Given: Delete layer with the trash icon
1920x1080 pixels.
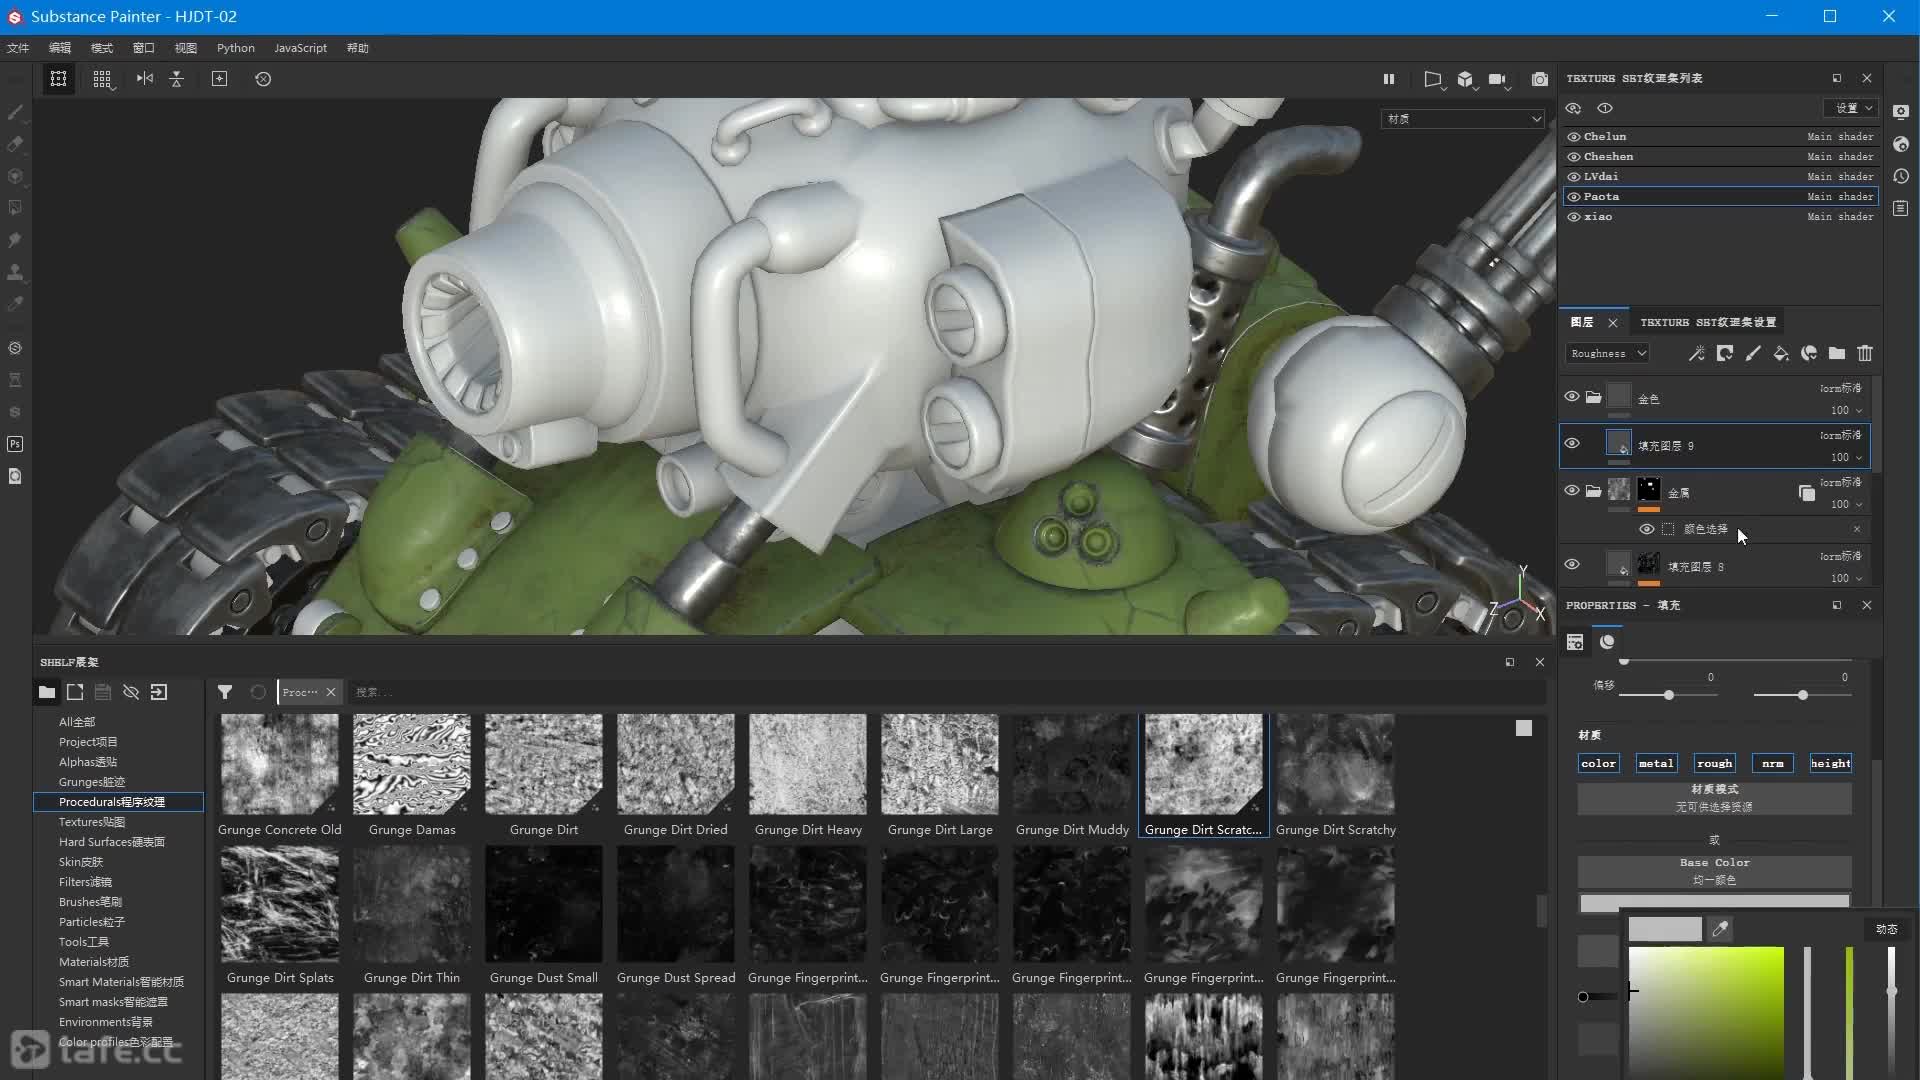Looking at the screenshot, I should (x=1865, y=354).
